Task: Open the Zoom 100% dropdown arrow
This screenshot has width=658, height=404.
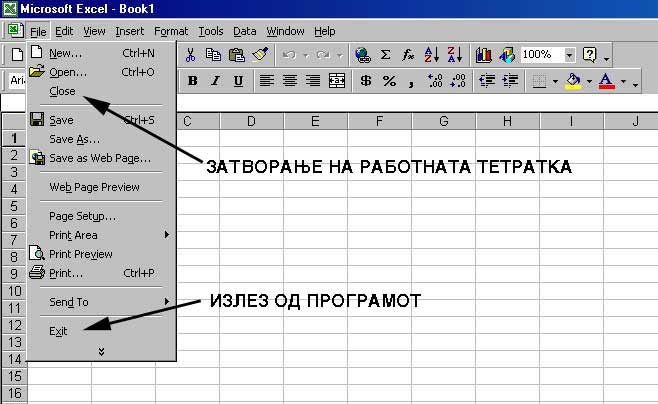Action: tap(569, 55)
